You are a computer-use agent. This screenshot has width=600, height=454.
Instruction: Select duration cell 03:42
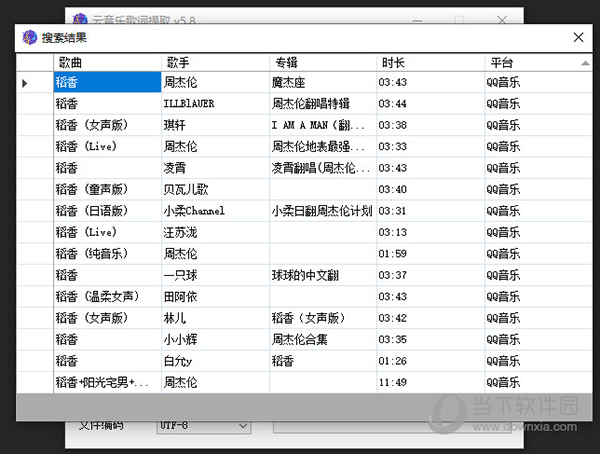click(x=430, y=318)
